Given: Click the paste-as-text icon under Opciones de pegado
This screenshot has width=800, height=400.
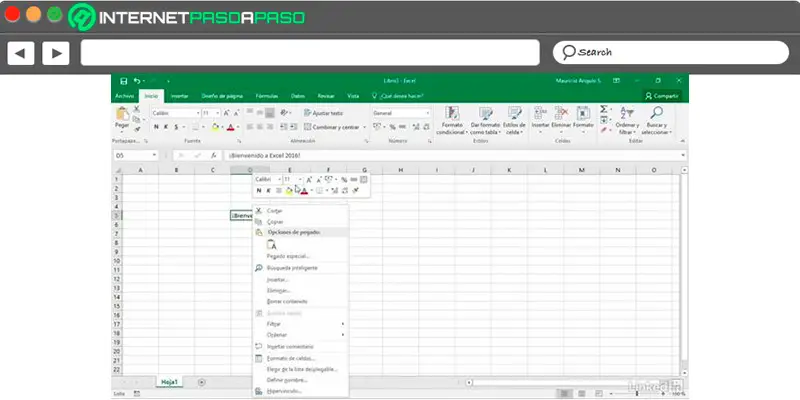Looking at the screenshot, I should click(272, 244).
